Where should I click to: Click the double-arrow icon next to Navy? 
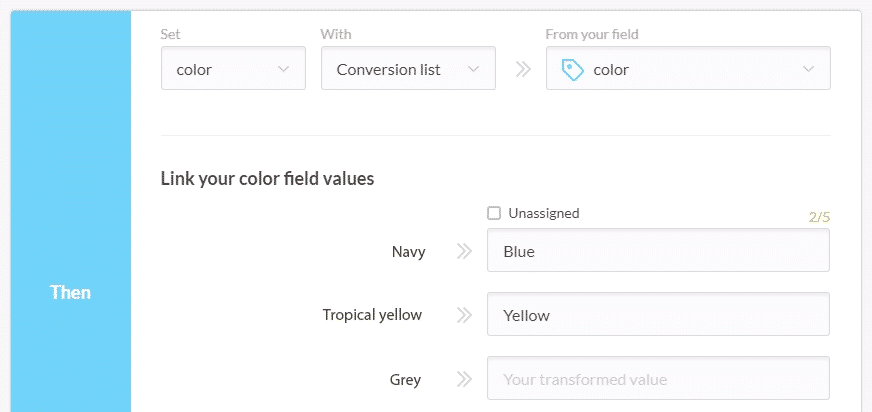pos(464,251)
